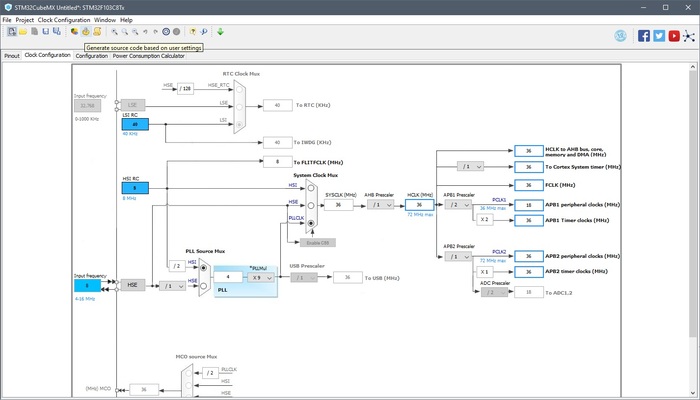Redo the clock change
This screenshot has width=700, height=400.
pyautogui.click(x=155, y=32)
